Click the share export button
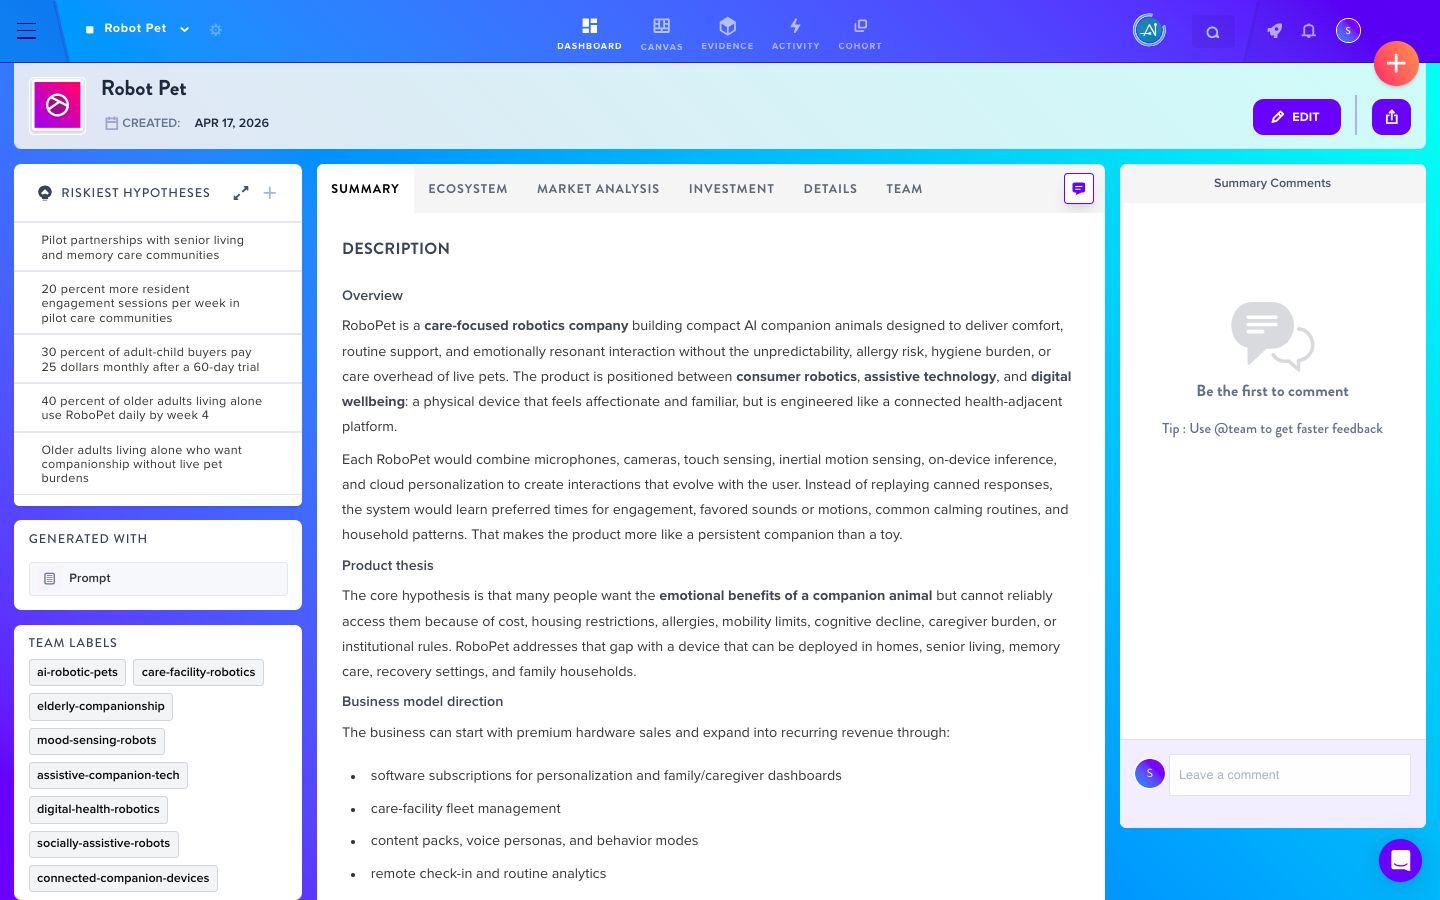Viewport: 1440px width, 900px height. [x=1392, y=117]
